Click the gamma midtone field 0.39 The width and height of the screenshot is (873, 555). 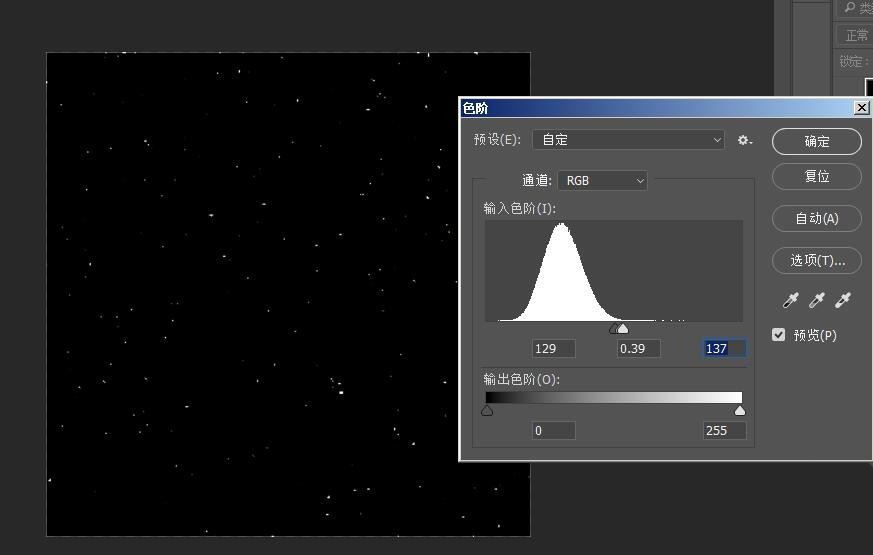click(639, 348)
